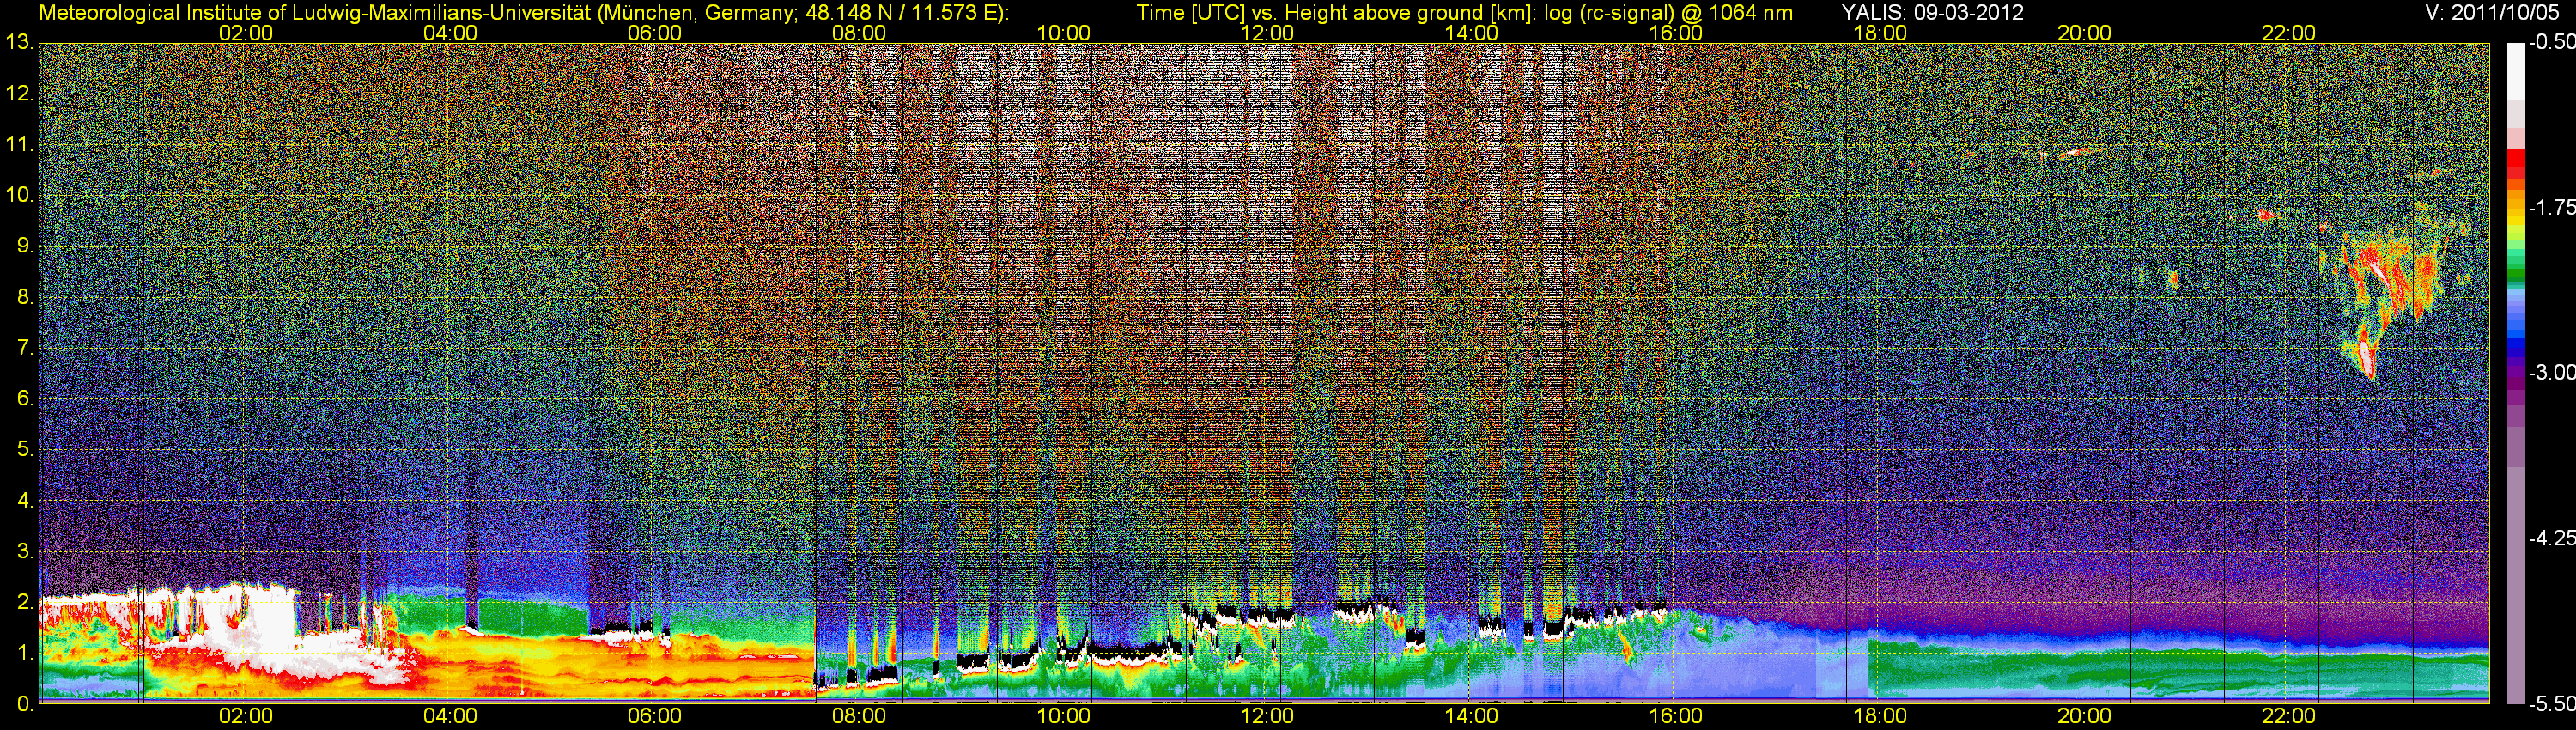Click the 04:00 label on the bottom time axis

pyautogui.click(x=450, y=716)
